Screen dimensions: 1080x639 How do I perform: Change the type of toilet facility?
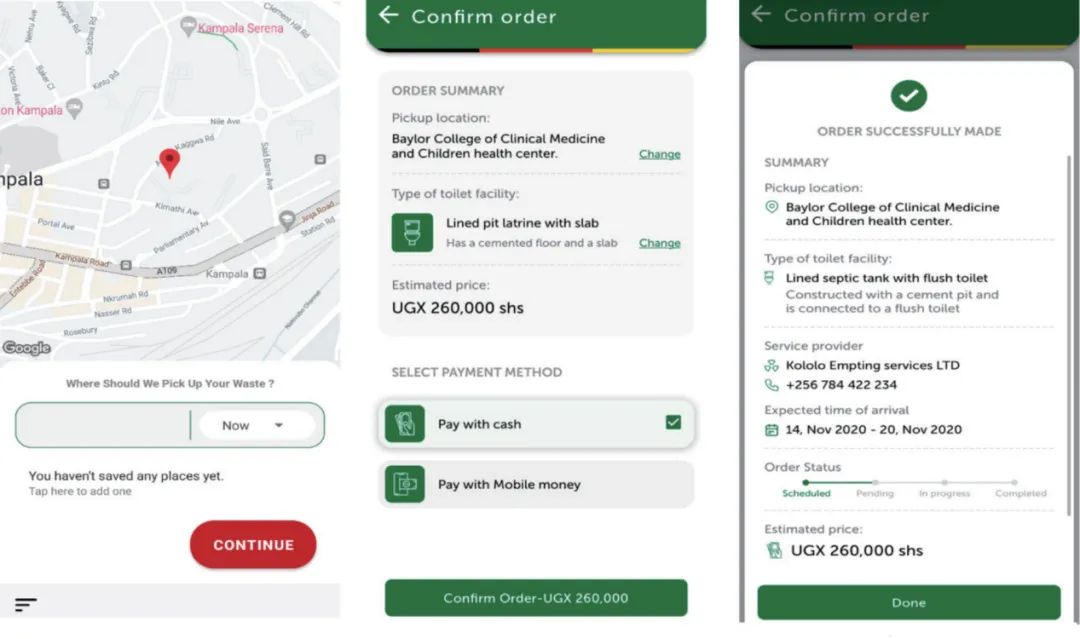[x=659, y=243]
